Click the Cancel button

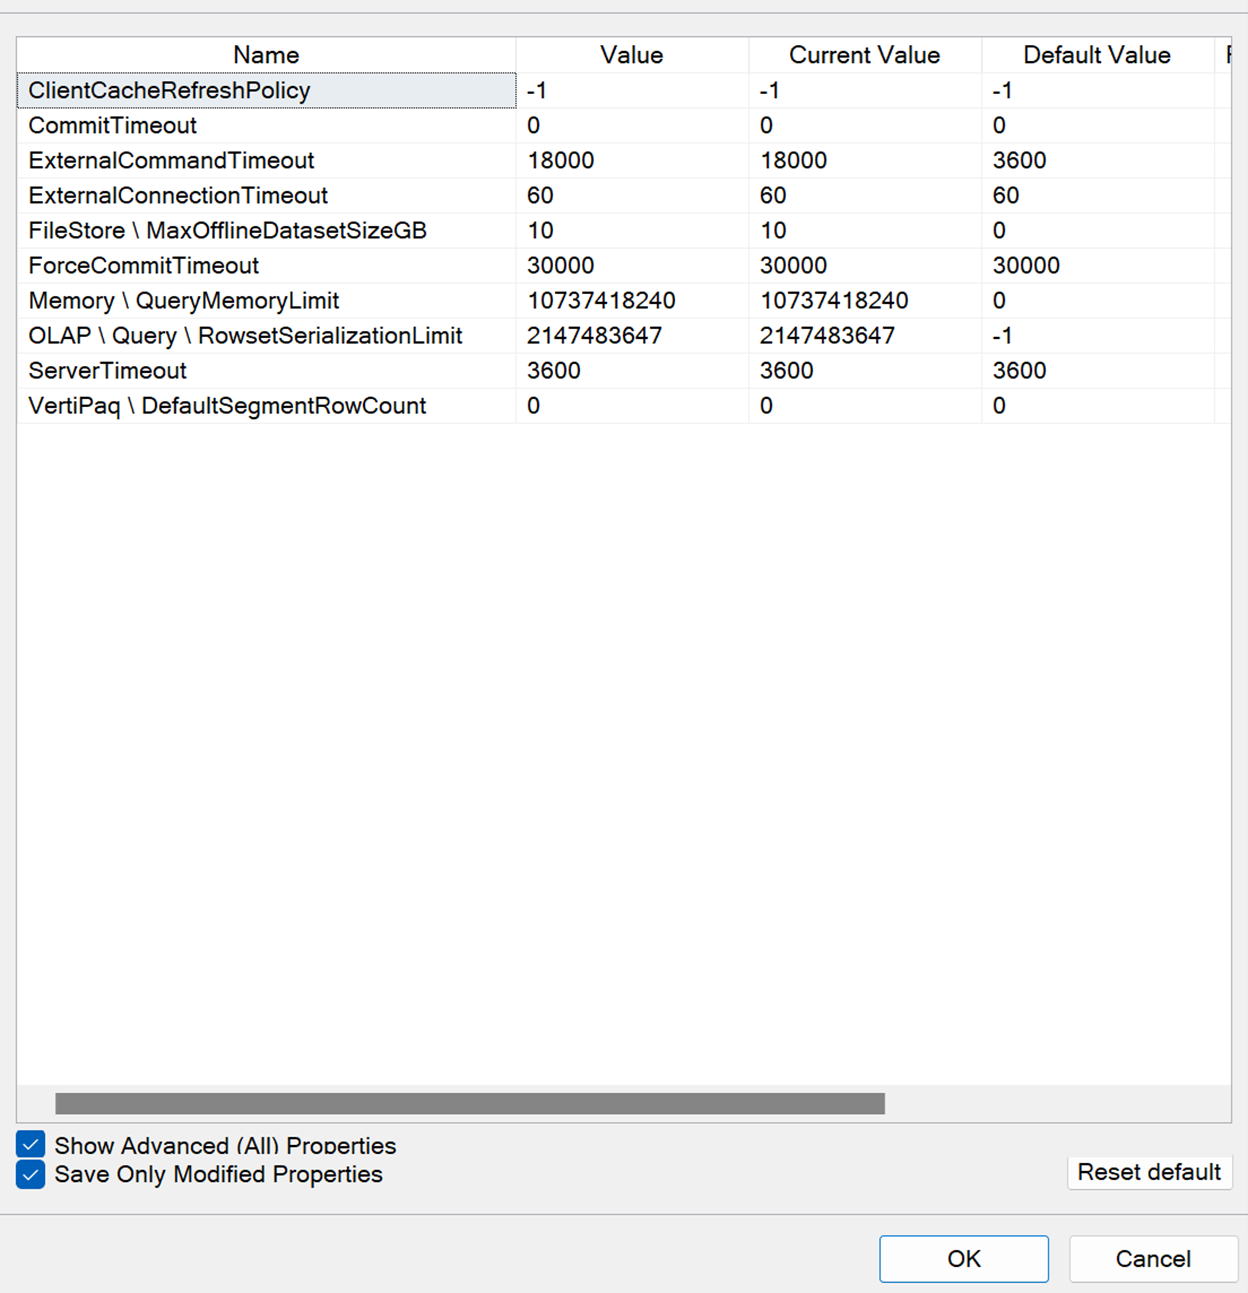pos(1153,1259)
